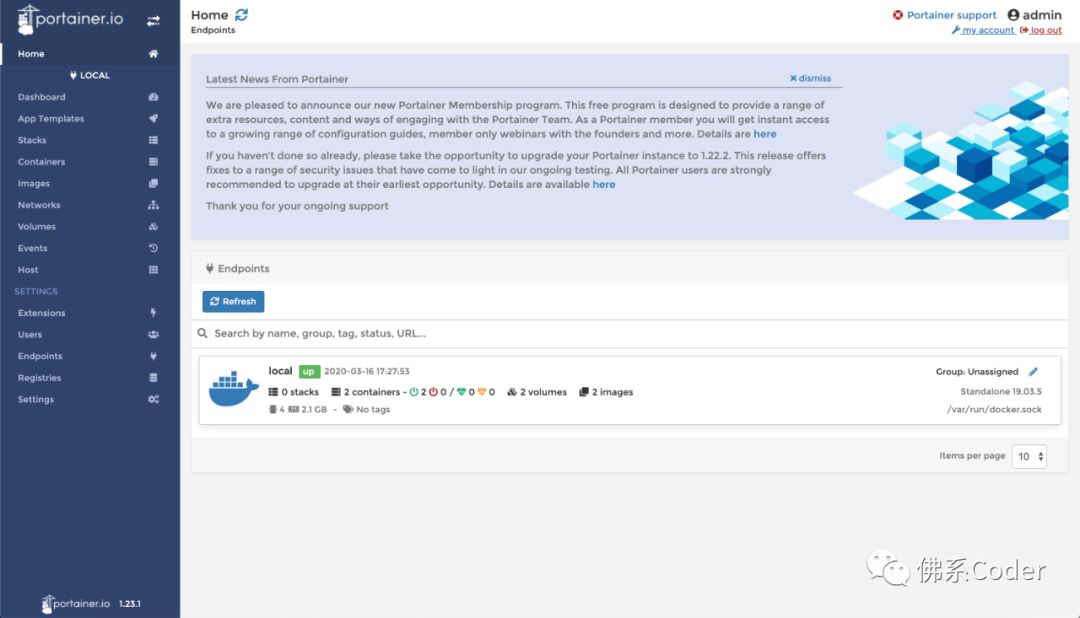Click the Events history icon
1080x618 pixels.
pyautogui.click(x=153, y=248)
